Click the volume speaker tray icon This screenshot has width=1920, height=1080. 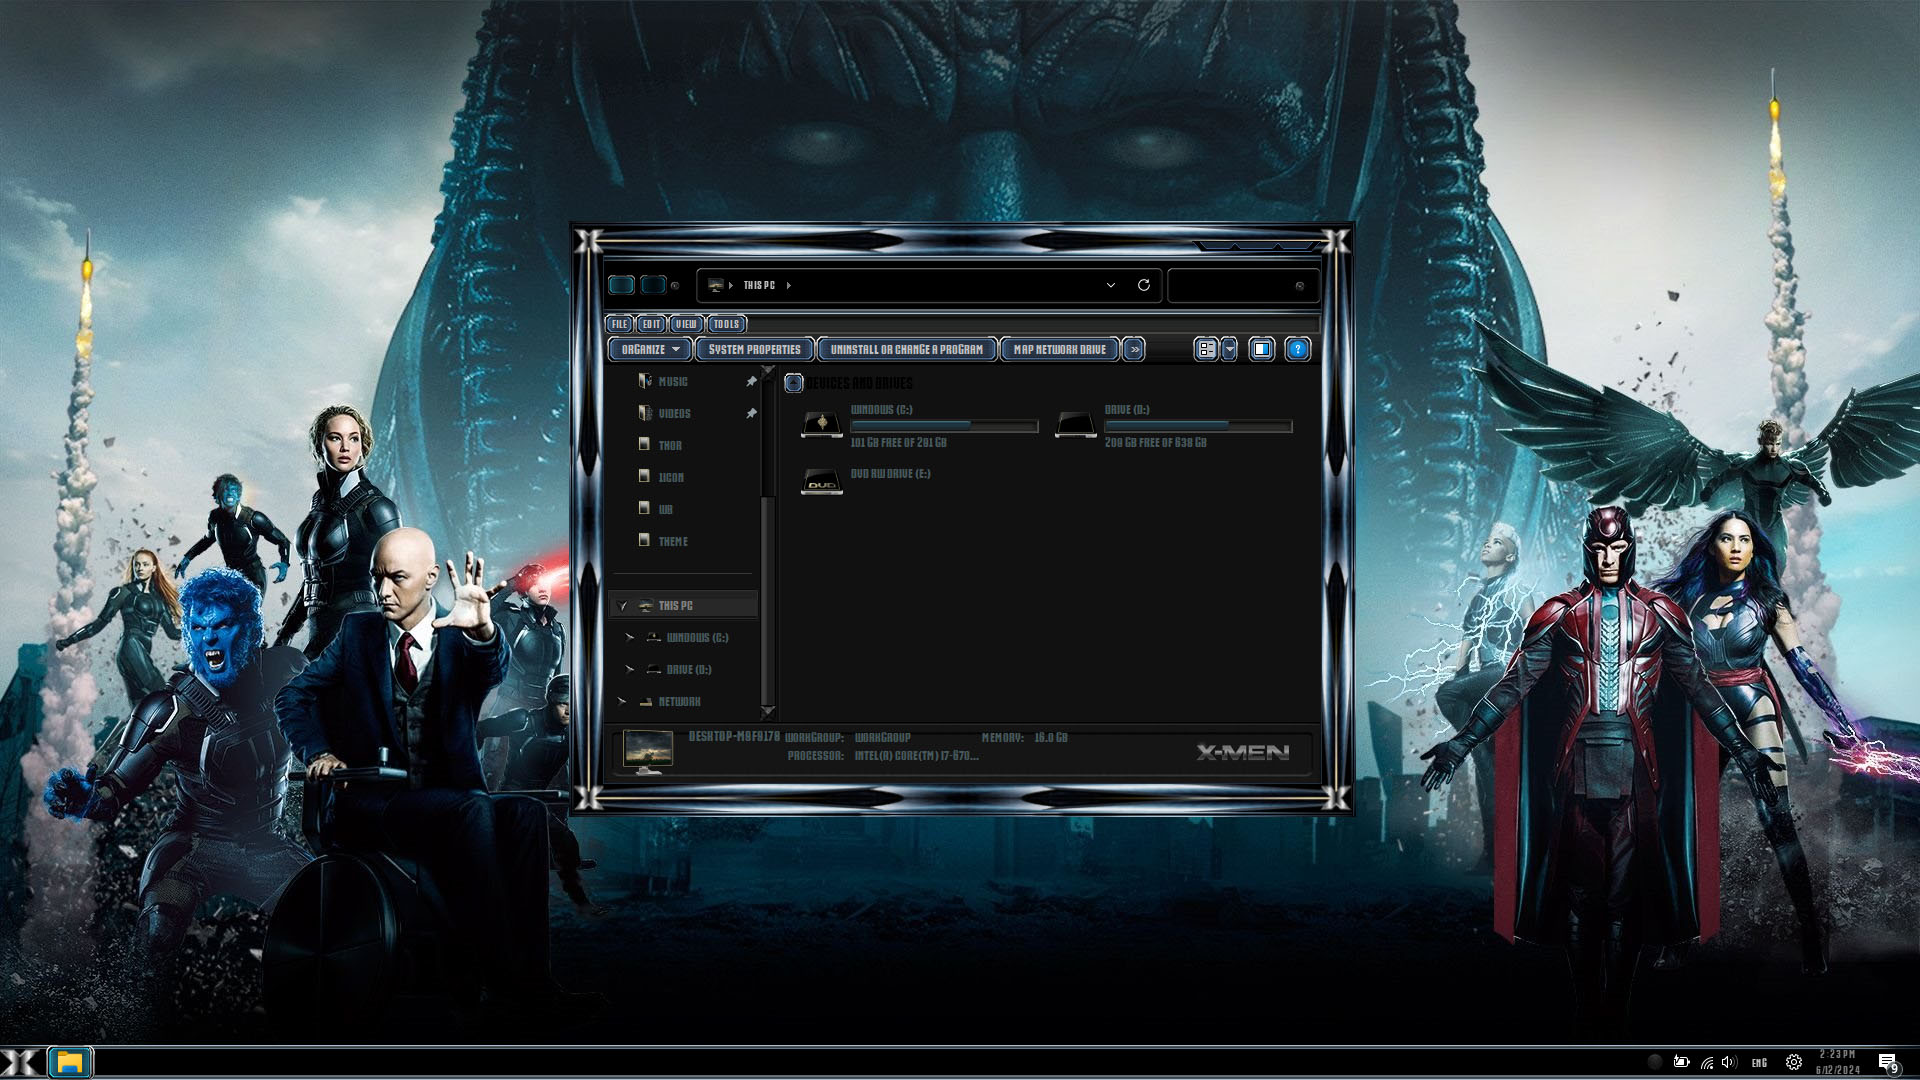coord(1729,1062)
